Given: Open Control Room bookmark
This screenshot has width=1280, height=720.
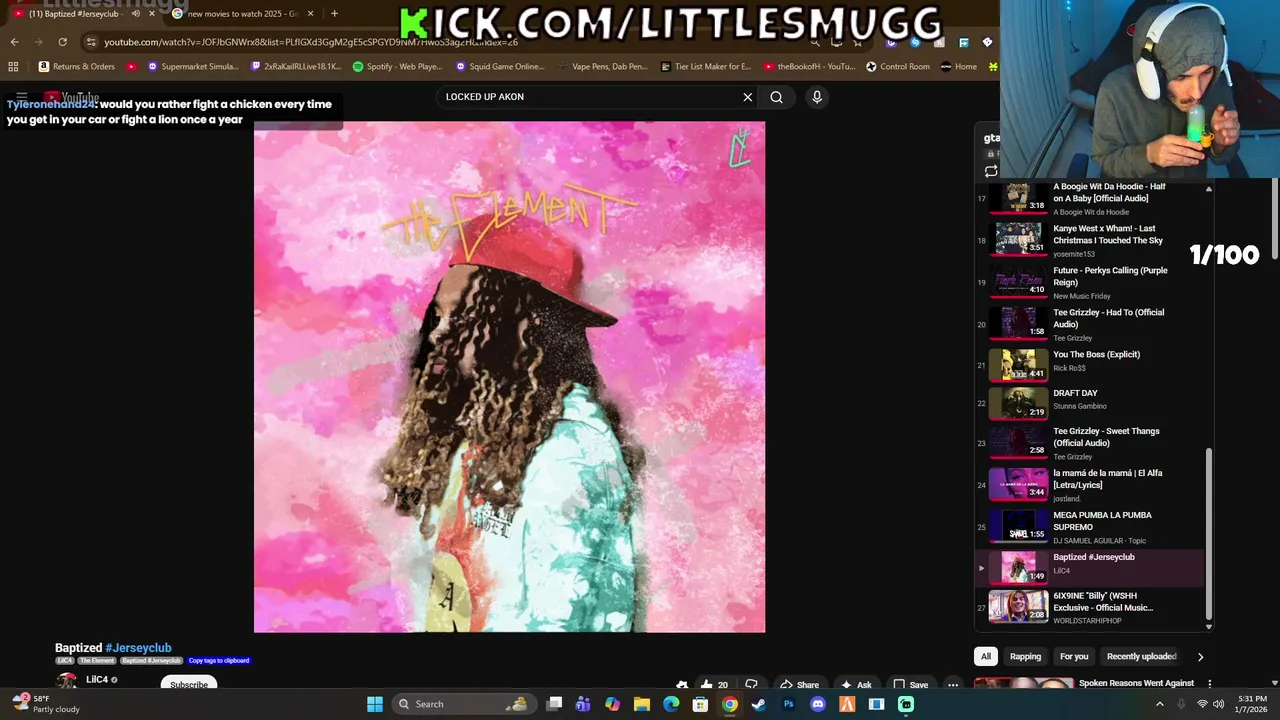Looking at the screenshot, I should pyautogui.click(x=898, y=67).
